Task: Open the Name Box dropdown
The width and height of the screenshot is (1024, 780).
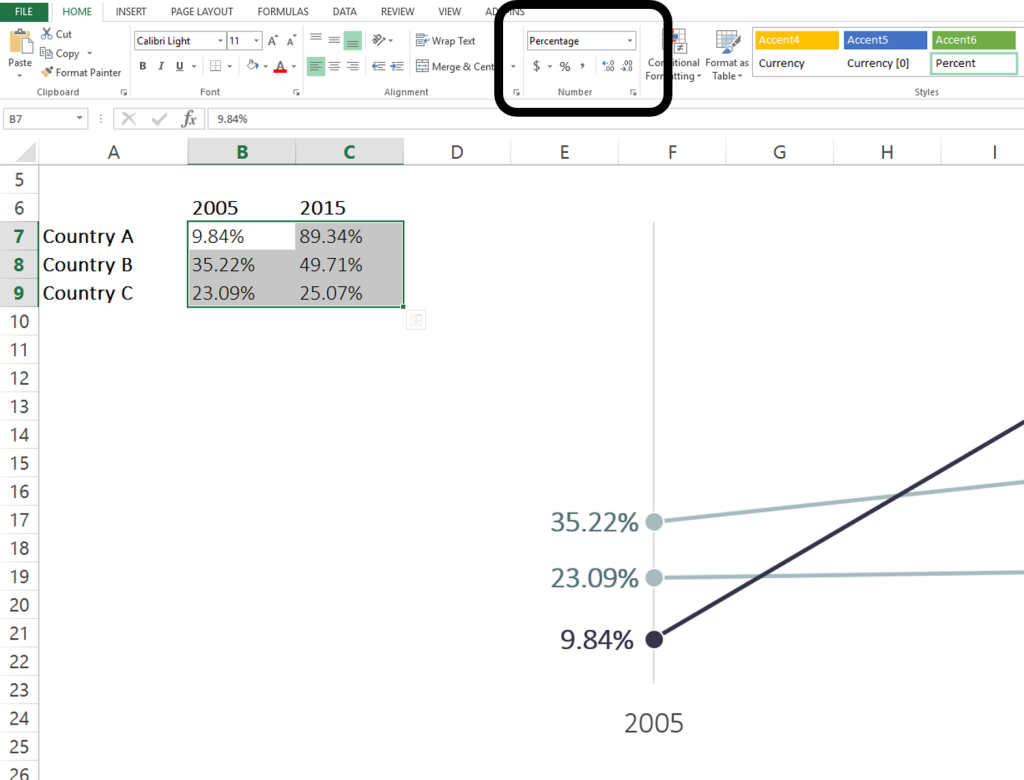Action: [80, 118]
